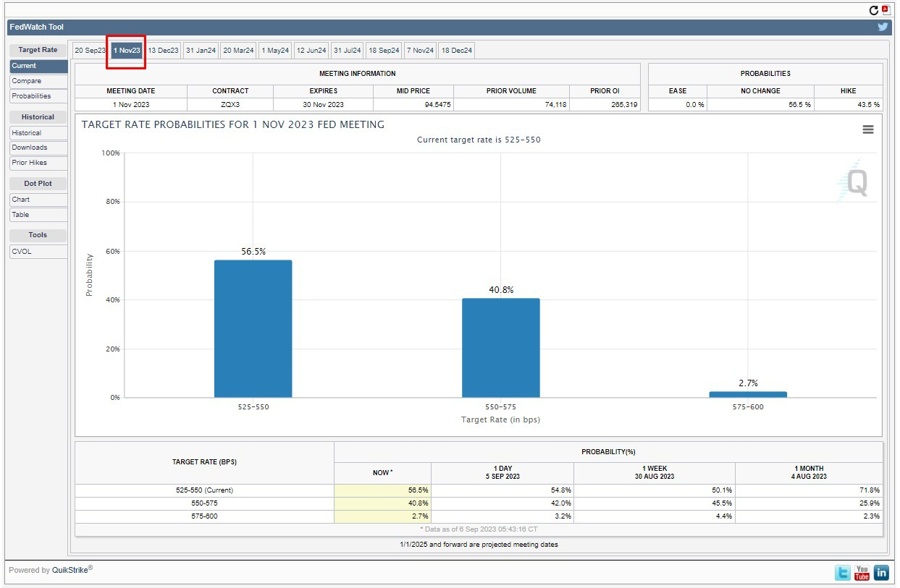This screenshot has width=900, height=588.
Task: Click the footer Twitter icon
Action: click(x=843, y=572)
